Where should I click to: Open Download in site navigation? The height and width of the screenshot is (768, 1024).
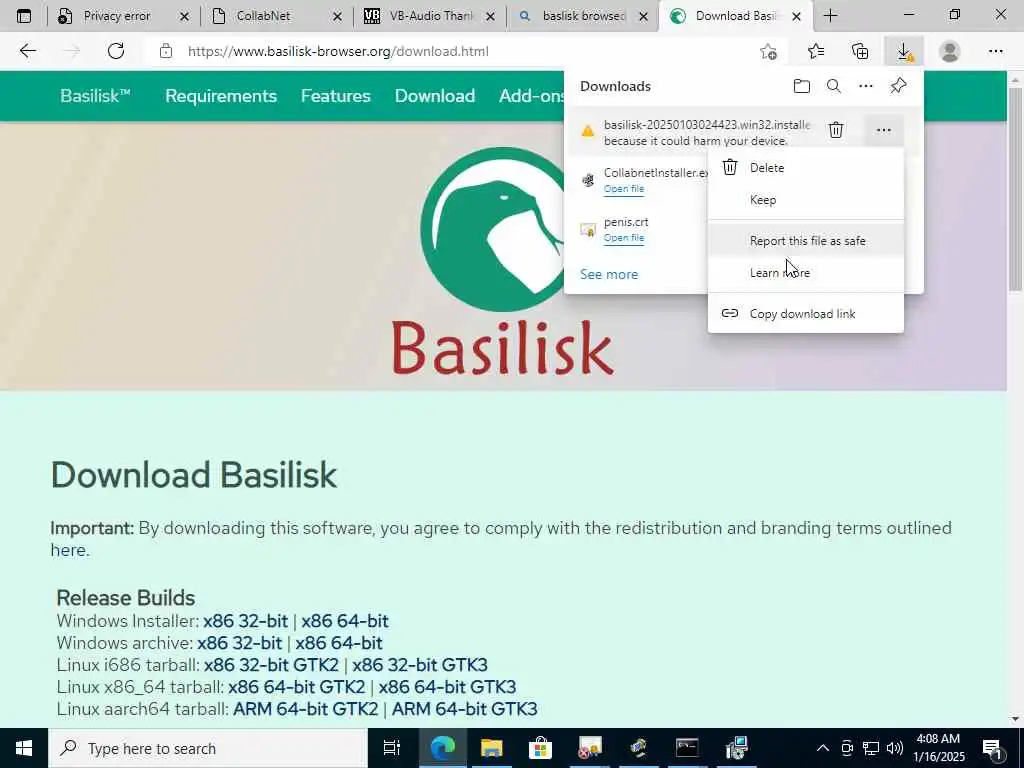point(435,96)
